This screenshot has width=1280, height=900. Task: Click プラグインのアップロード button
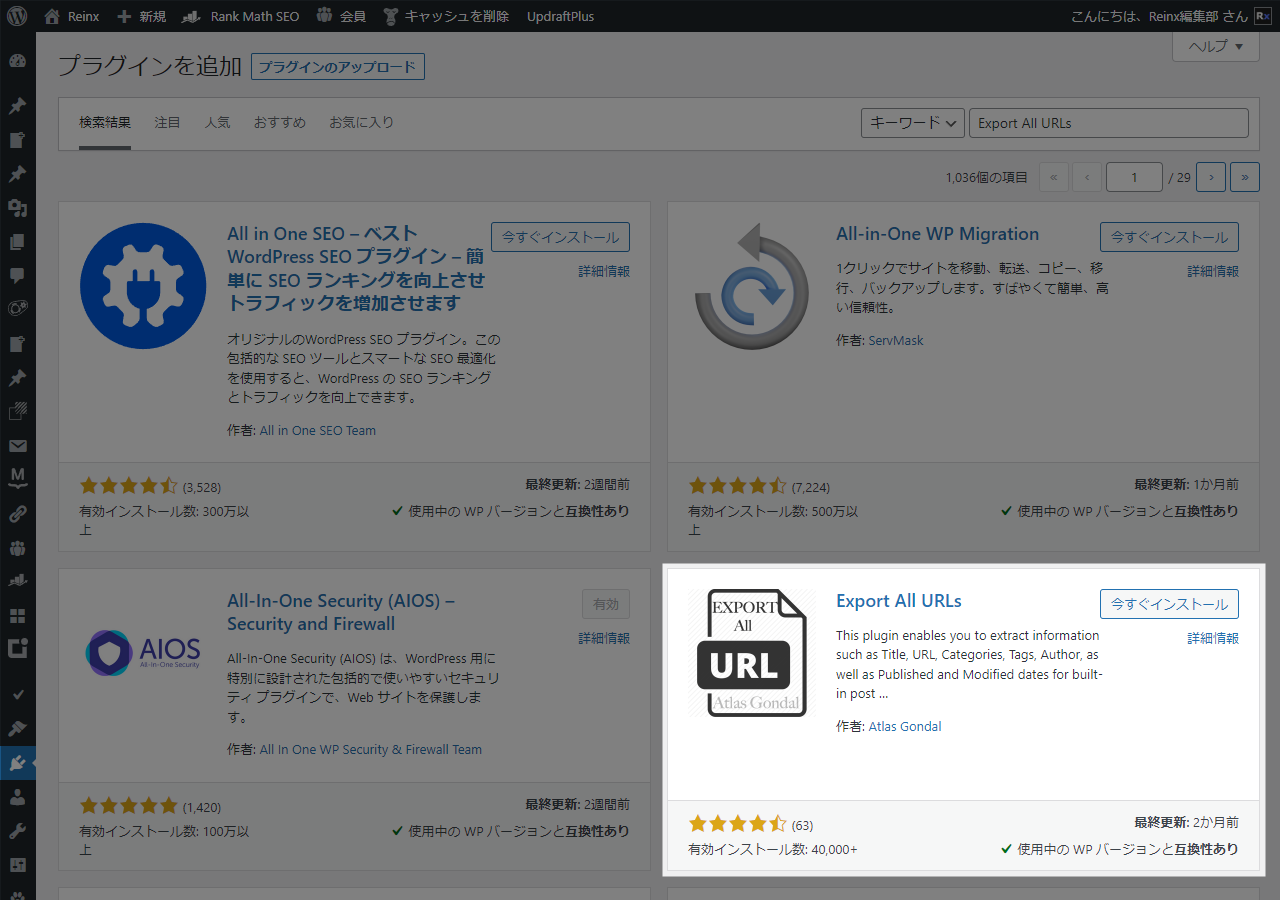(x=338, y=67)
